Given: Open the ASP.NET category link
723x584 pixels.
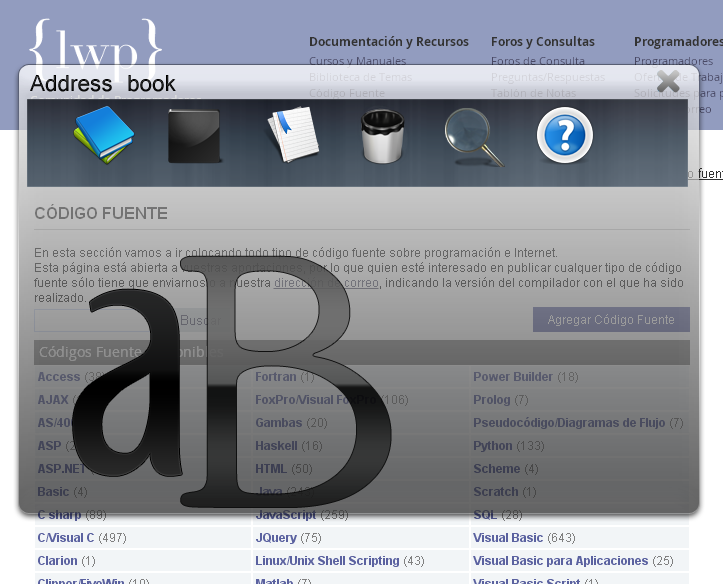Looking at the screenshot, I should pos(61,469).
